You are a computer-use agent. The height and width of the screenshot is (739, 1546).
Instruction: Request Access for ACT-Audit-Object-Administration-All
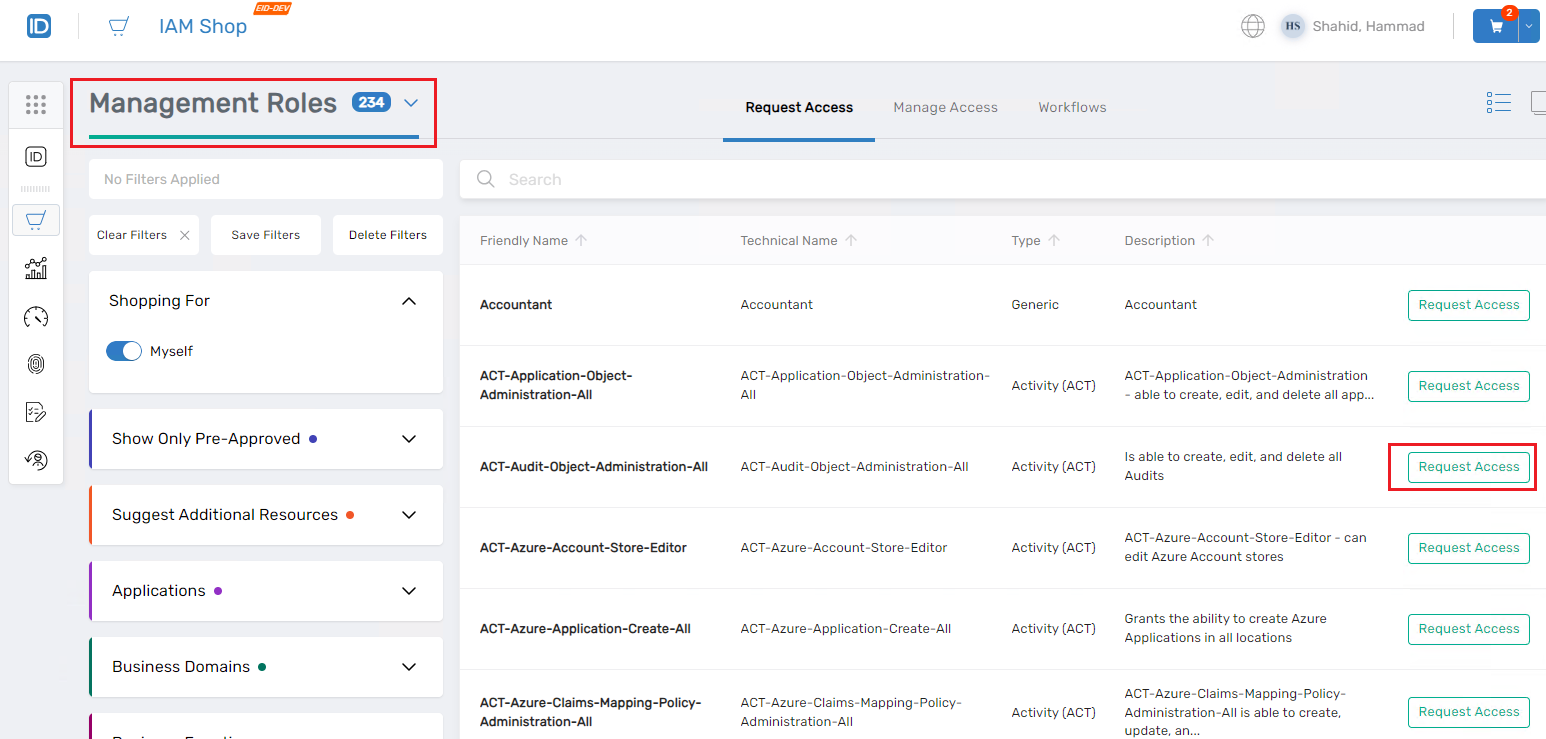point(1469,467)
